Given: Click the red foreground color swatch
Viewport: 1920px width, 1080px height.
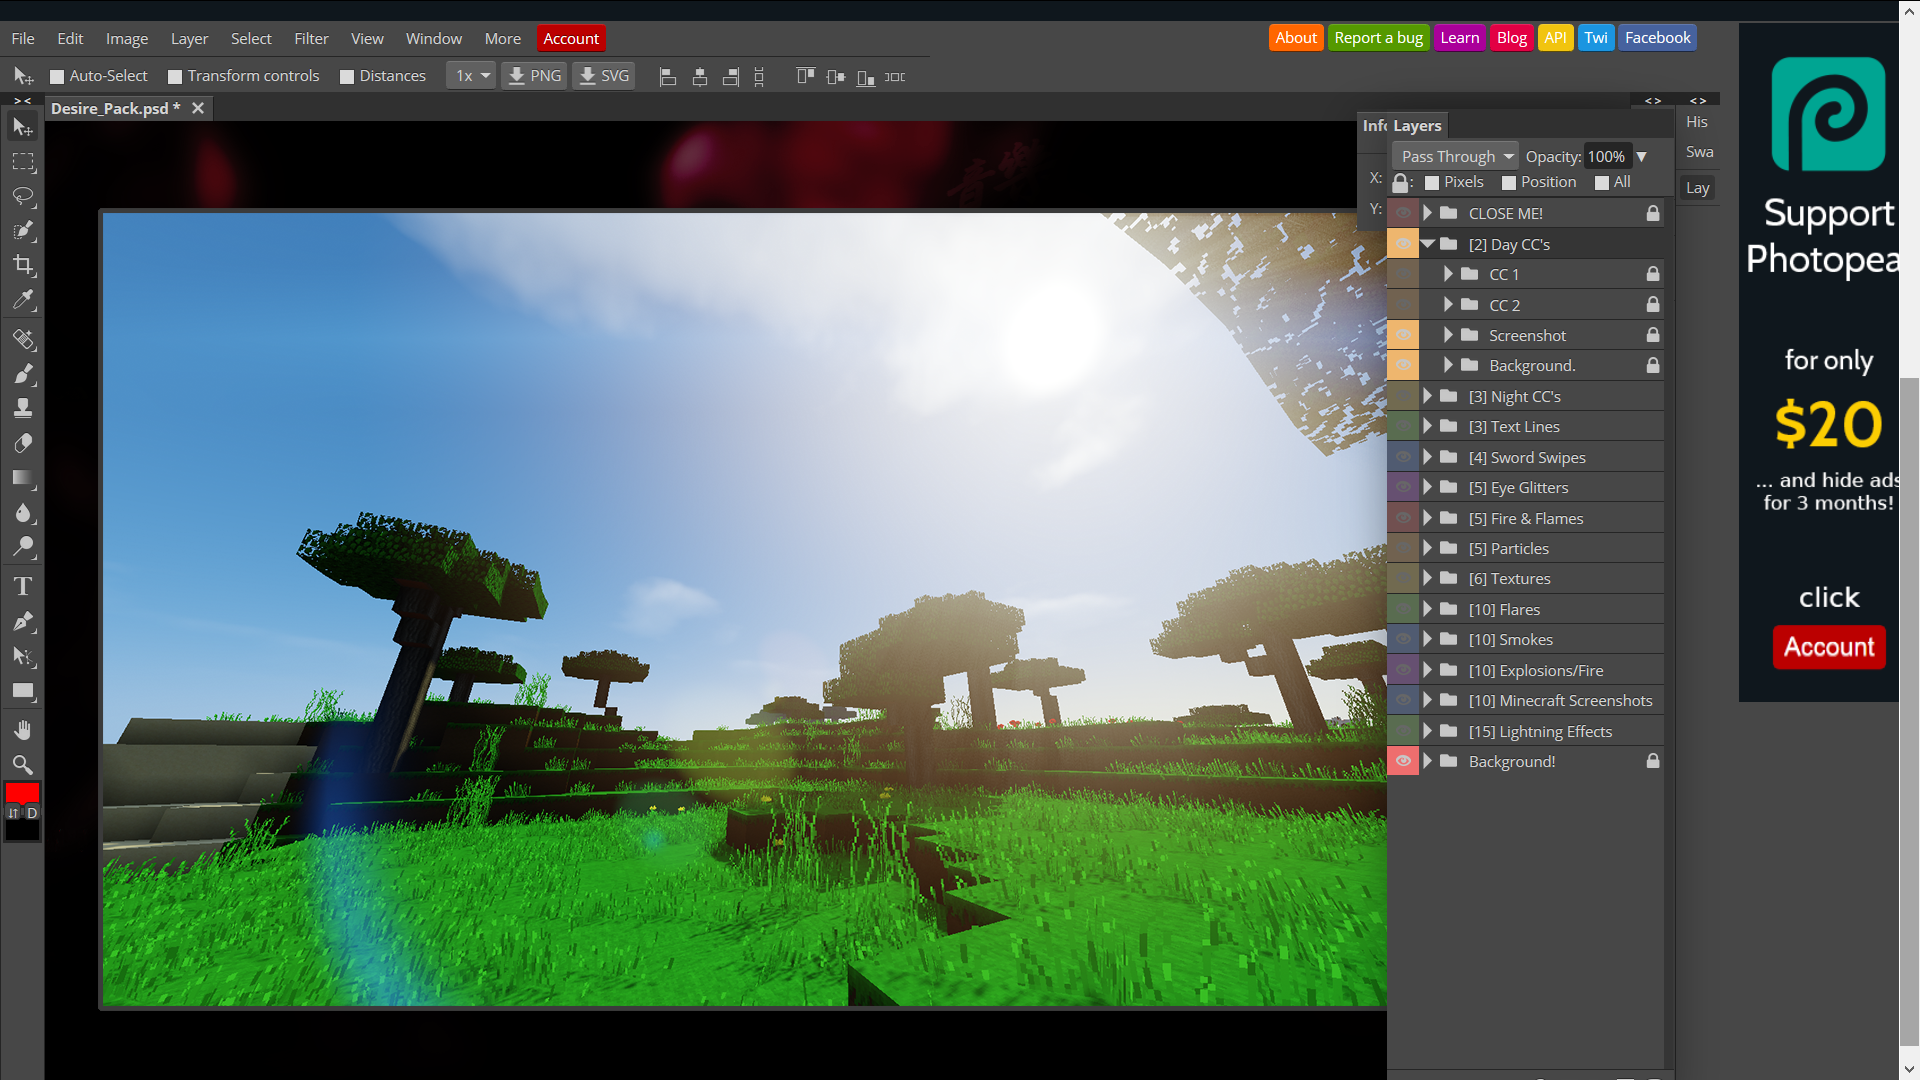Looking at the screenshot, I should (22, 793).
